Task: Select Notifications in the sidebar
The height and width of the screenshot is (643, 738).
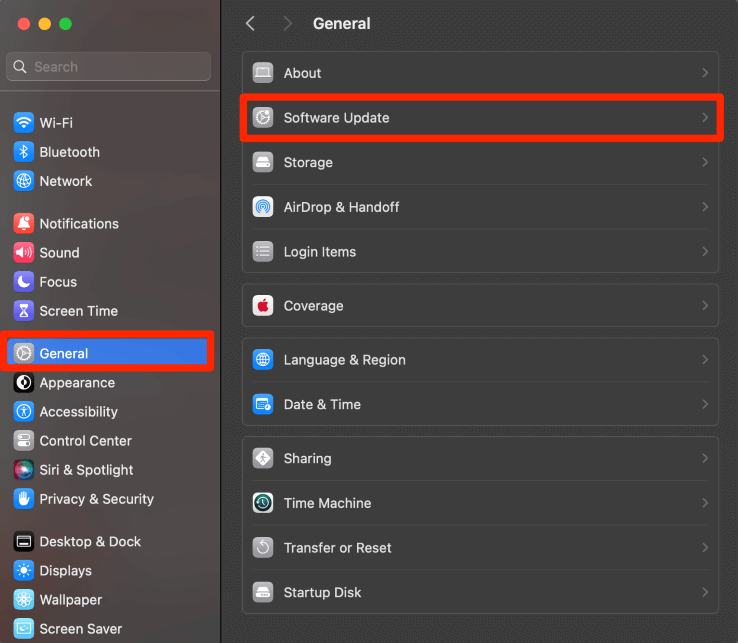Action: point(79,224)
